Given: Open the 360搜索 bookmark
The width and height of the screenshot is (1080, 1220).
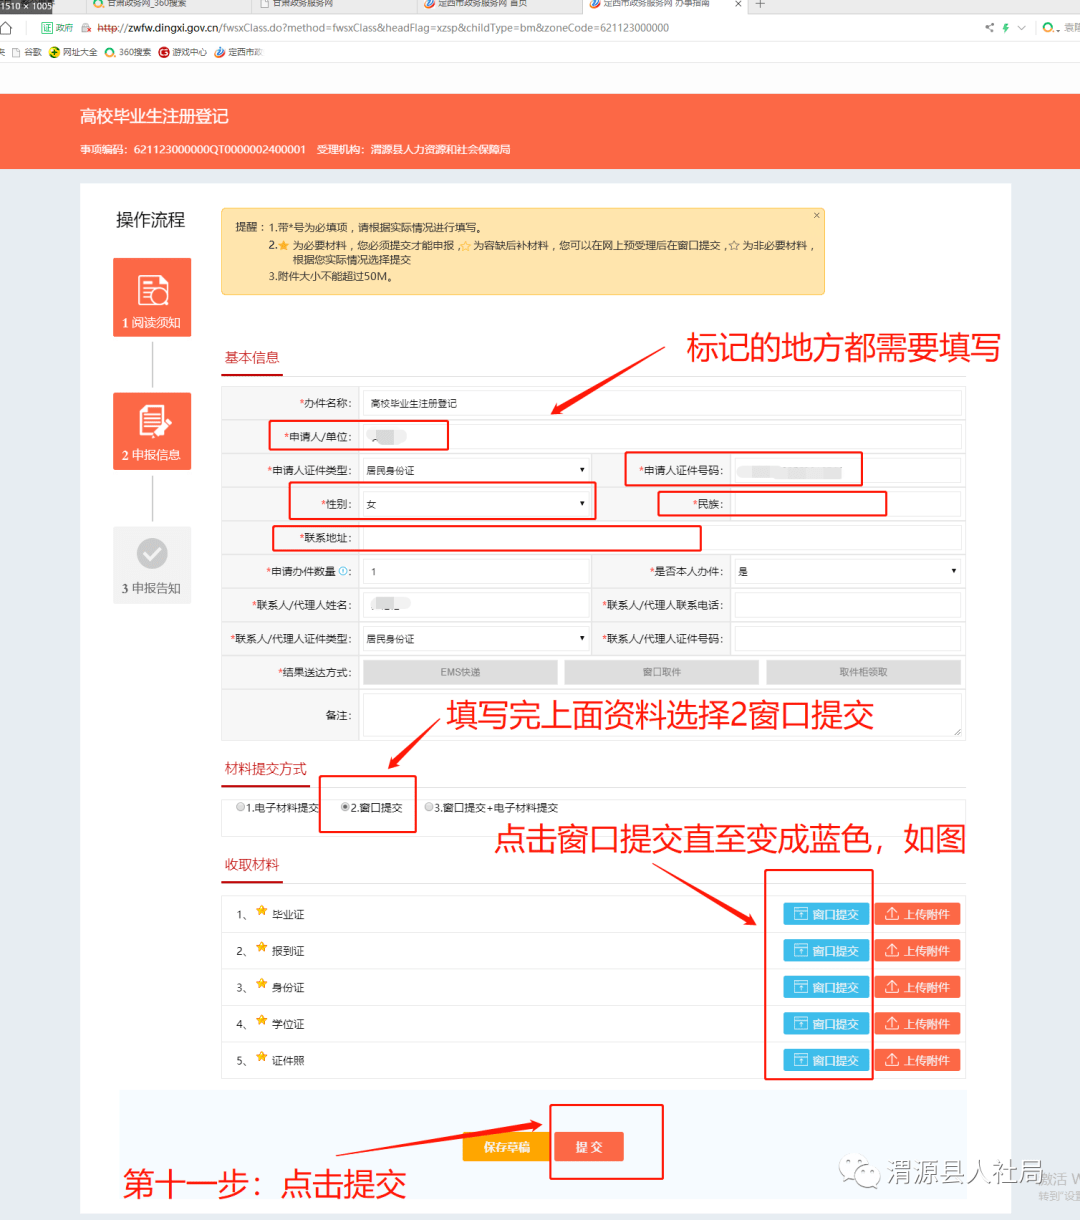Looking at the screenshot, I should point(128,52).
